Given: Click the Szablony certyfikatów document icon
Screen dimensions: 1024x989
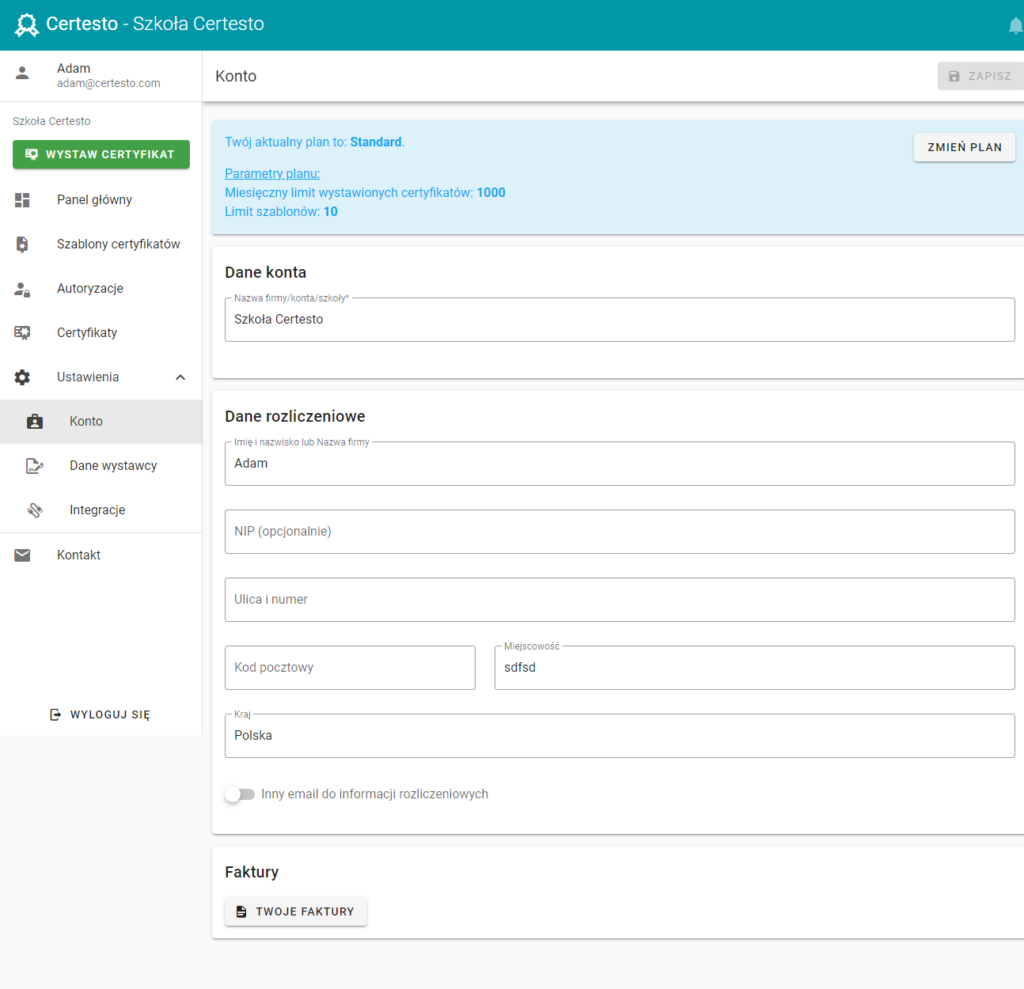Looking at the screenshot, I should pyautogui.click(x=22, y=244).
